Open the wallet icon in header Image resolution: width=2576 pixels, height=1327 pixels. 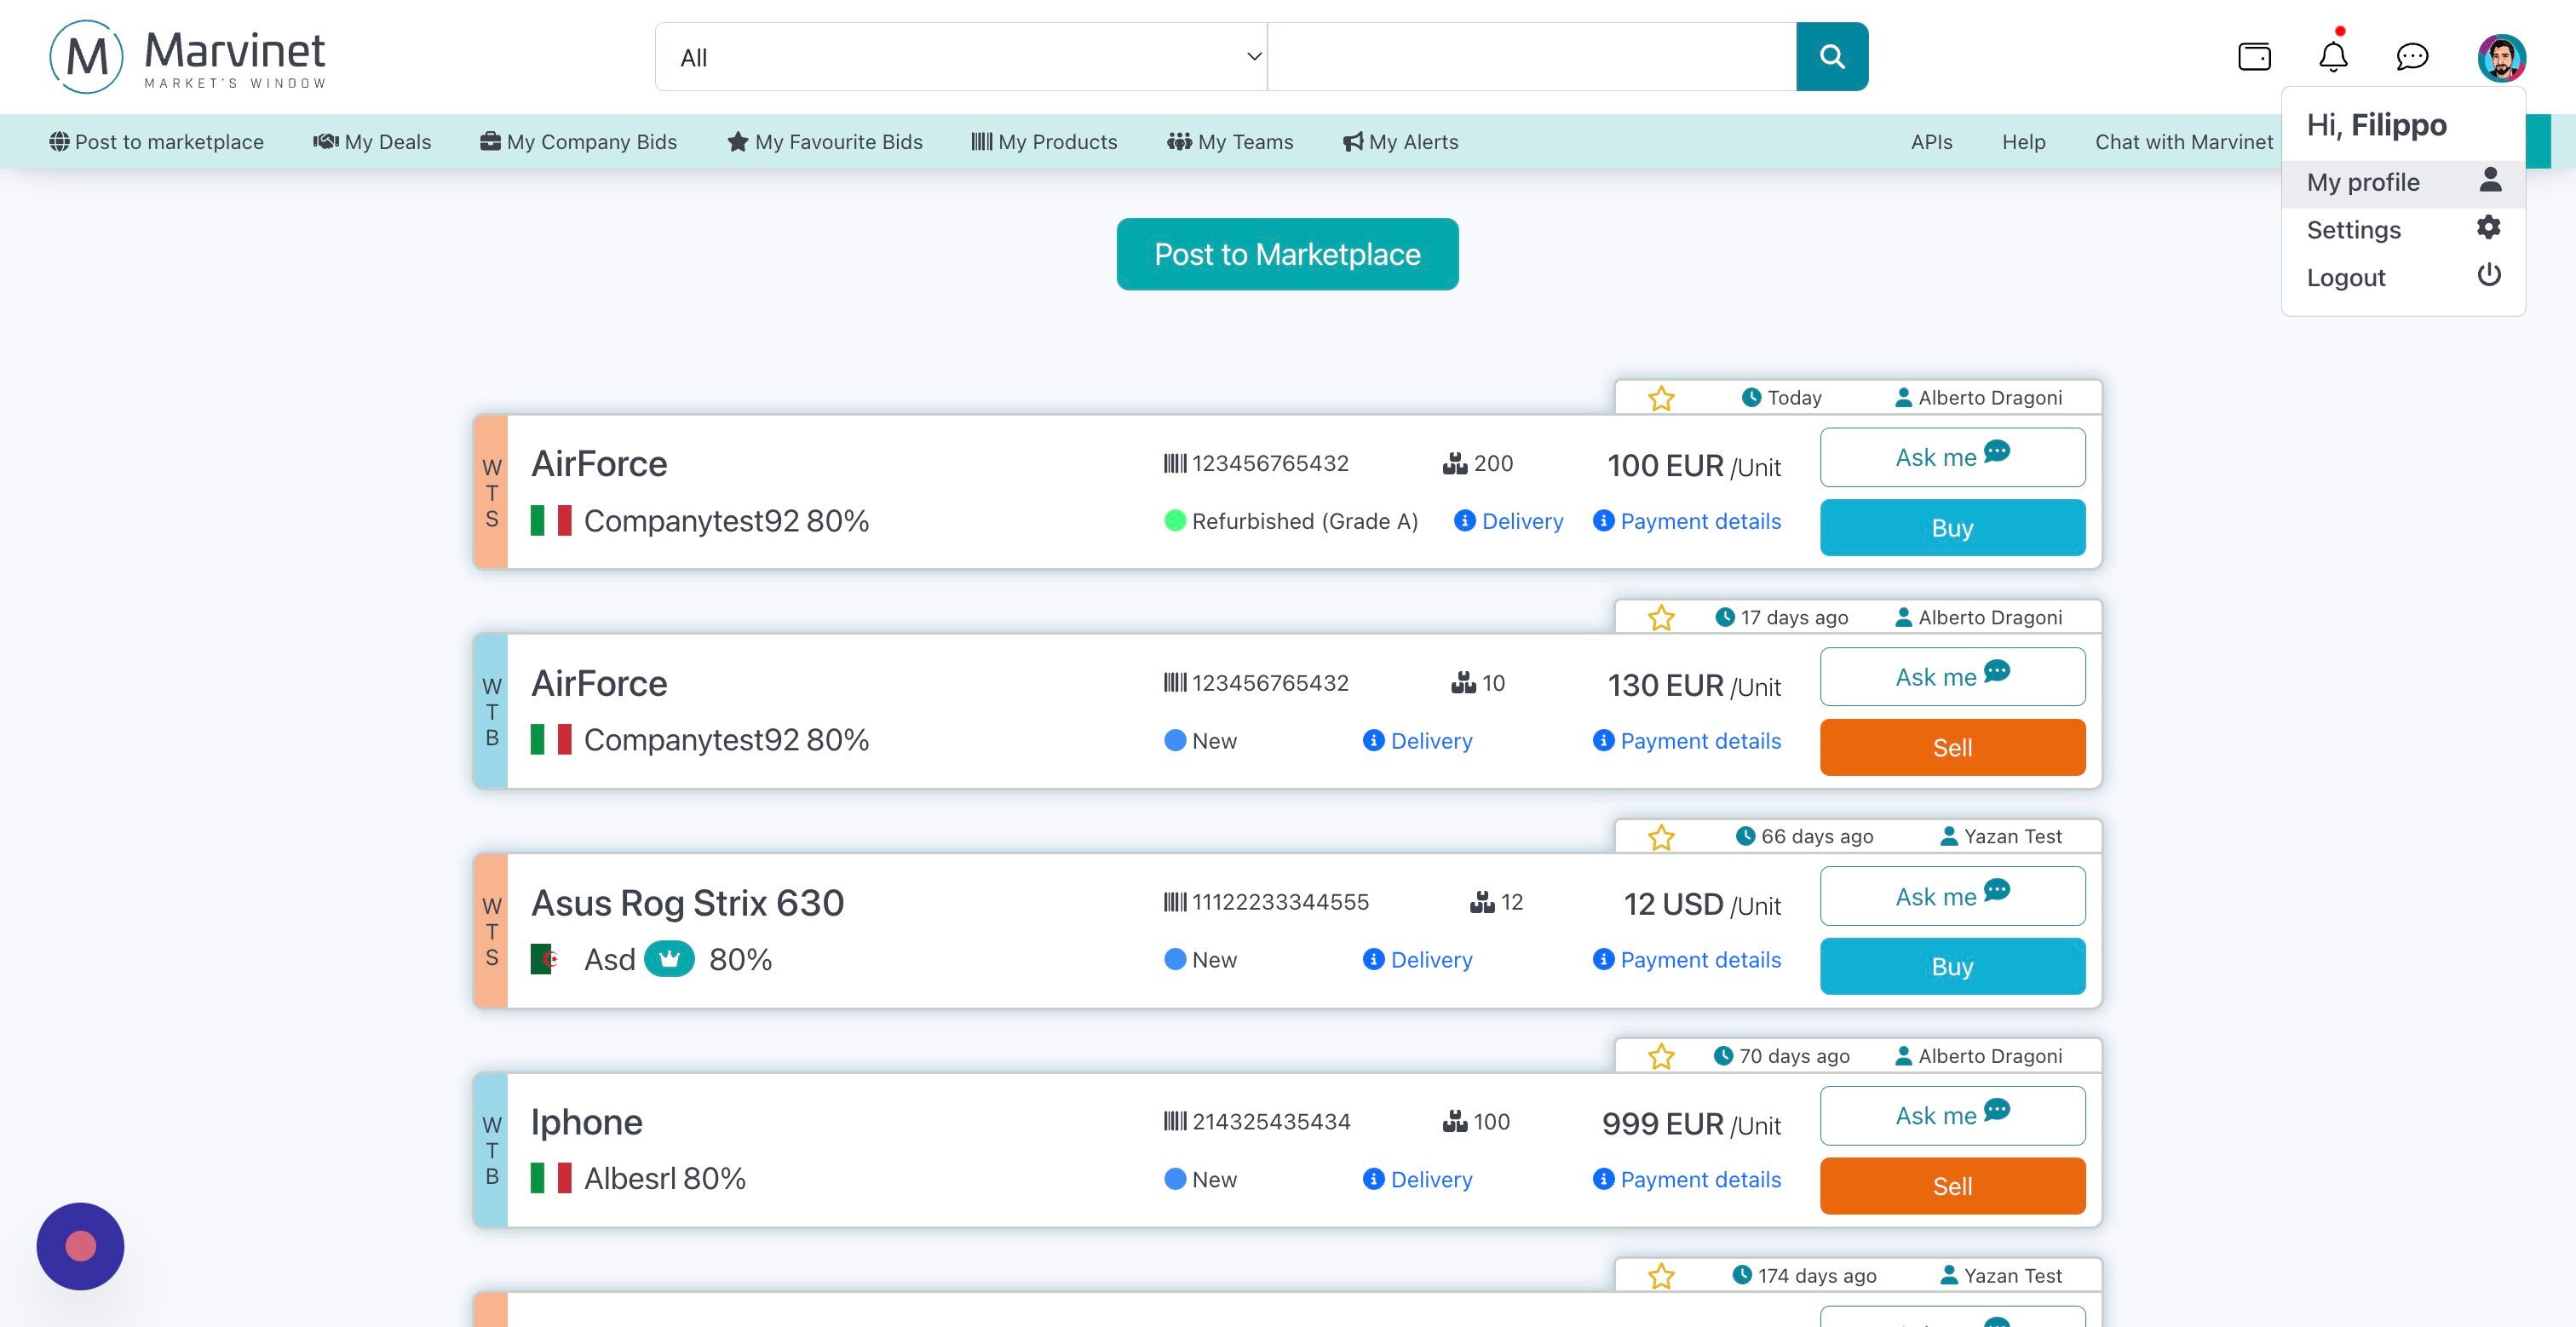point(2254,57)
